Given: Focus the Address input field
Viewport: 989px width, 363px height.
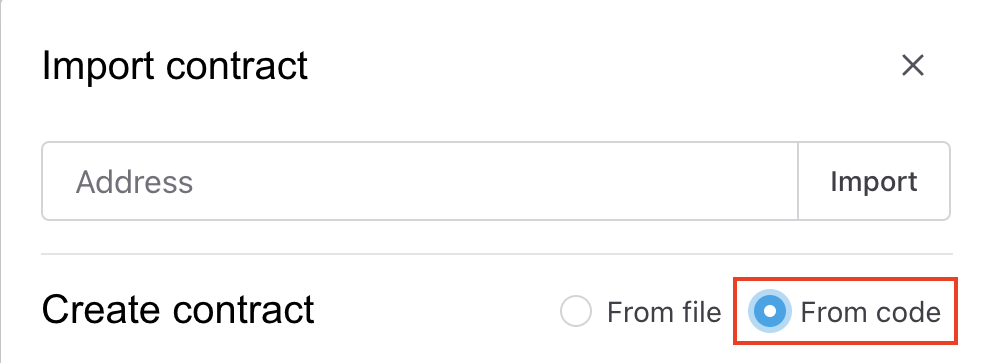Looking at the screenshot, I should (420, 182).
